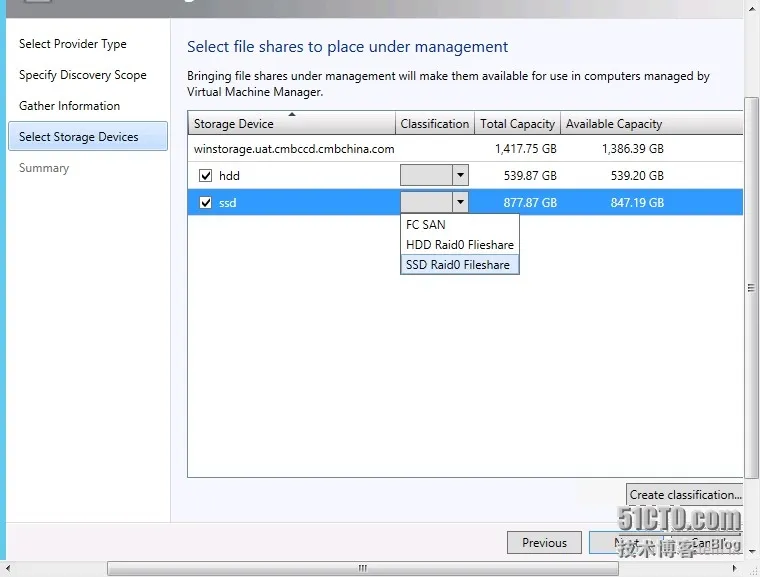Click the 539.87 GB total capacity cell
Screen dimensions: 760x577
(530, 176)
